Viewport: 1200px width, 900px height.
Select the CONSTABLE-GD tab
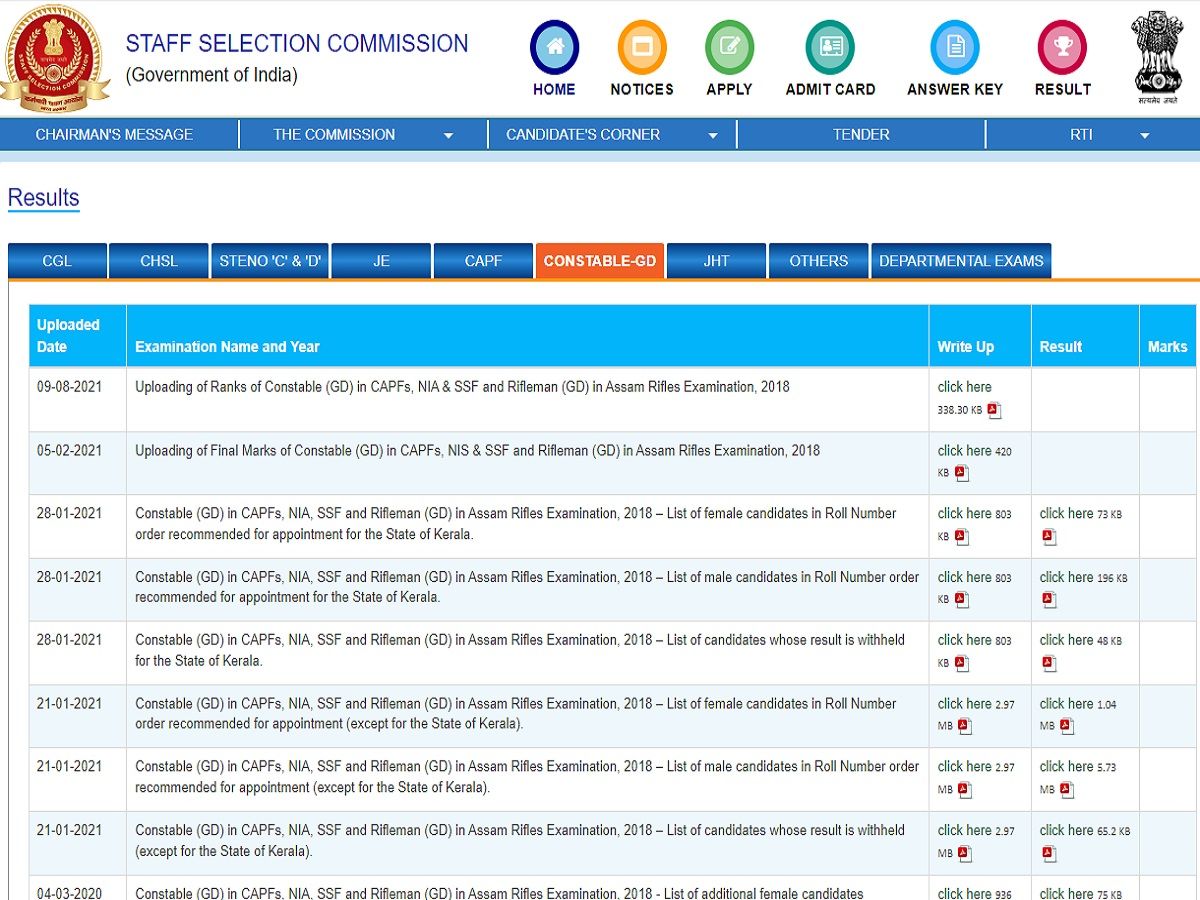600,261
